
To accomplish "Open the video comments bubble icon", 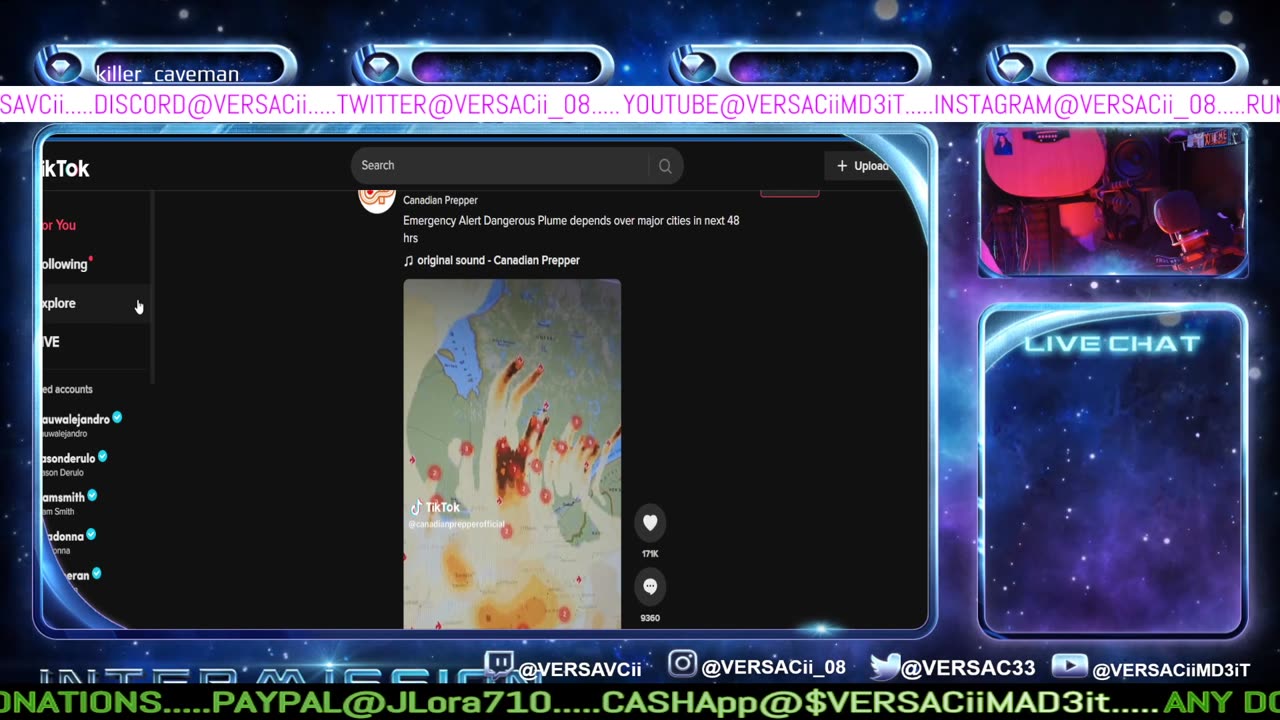I will (x=650, y=587).
